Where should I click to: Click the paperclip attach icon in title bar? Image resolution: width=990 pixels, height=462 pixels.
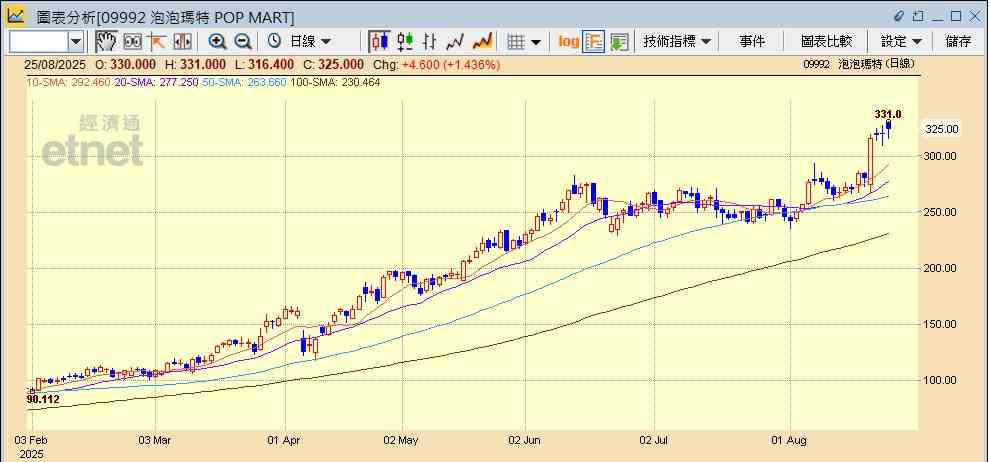[x=900, y=16]
